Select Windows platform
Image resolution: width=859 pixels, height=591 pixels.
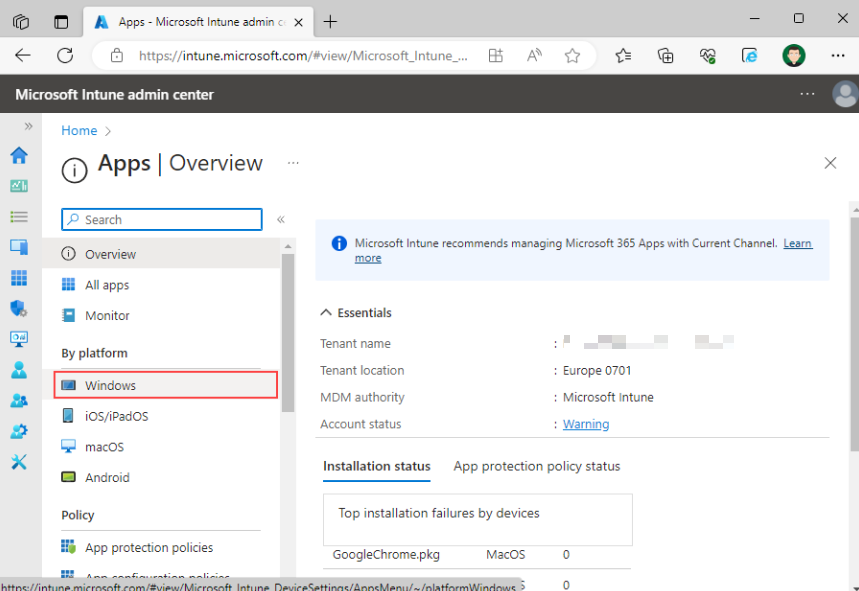(166, 385)
